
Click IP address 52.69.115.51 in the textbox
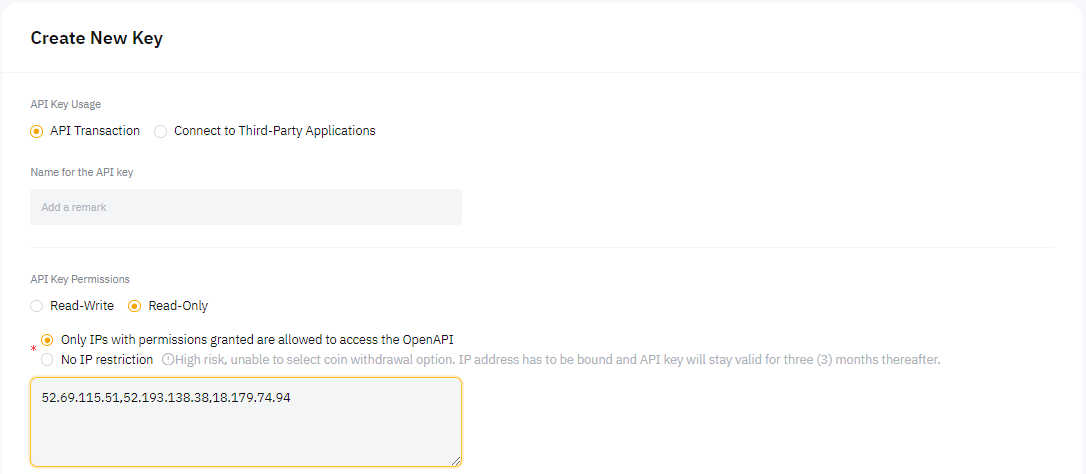pyautogui.click(x=80, y=398)
